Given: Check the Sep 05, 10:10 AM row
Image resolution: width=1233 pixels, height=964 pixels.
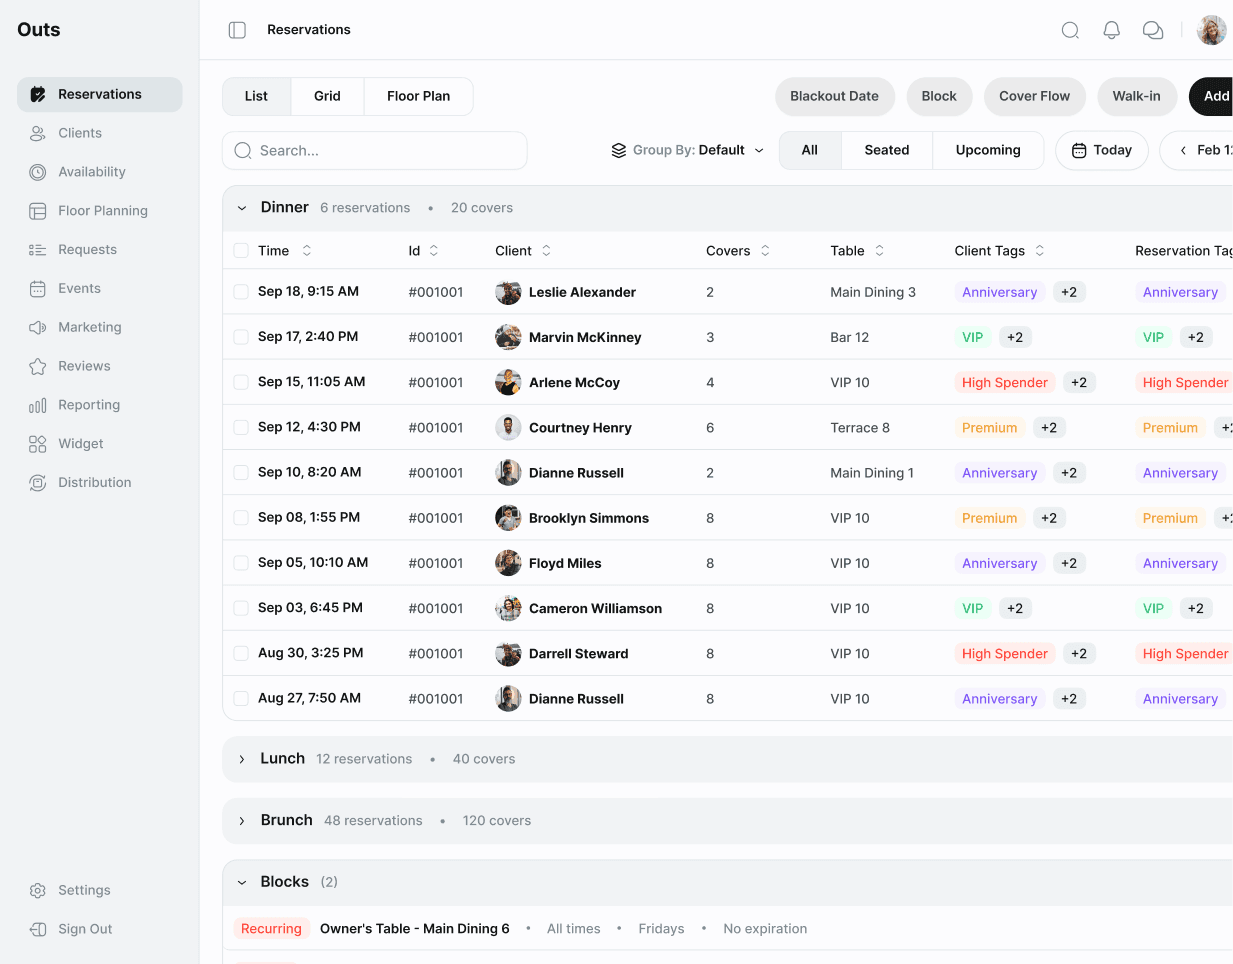Looking at the screenshot, I should (241, 563).
